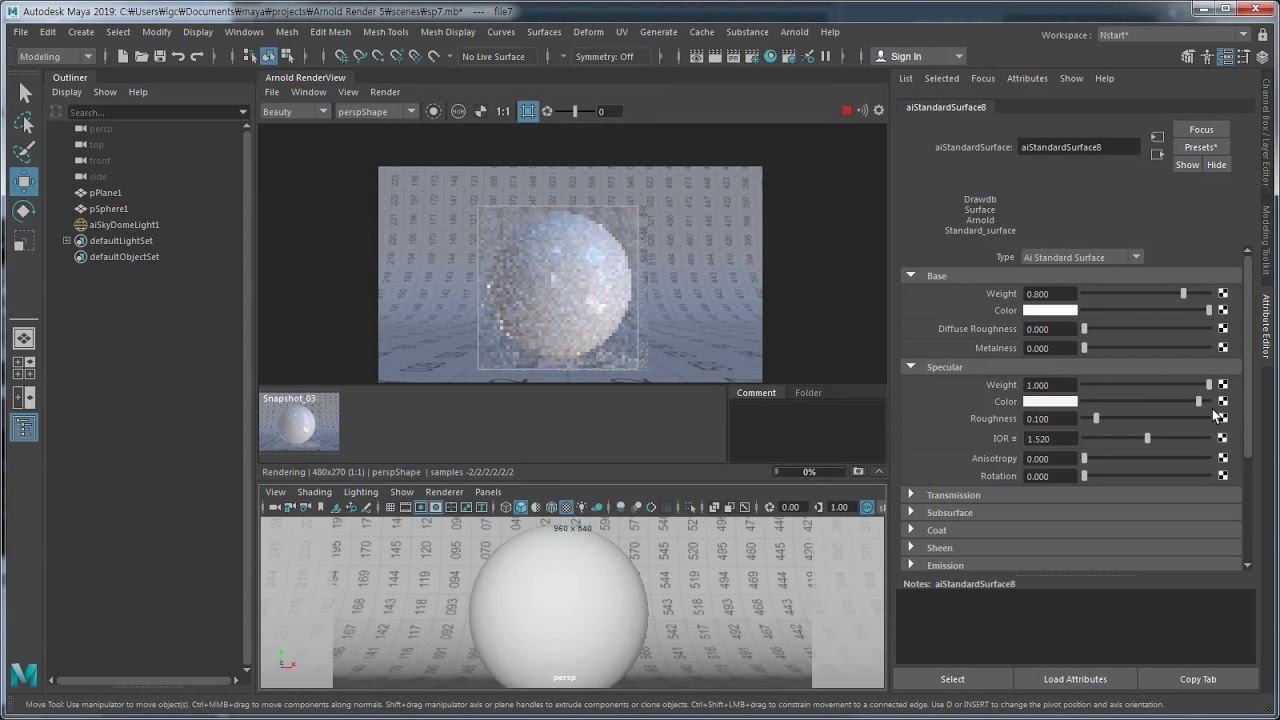Expand the Subsurface section
This screenshot has width=1280, height=720.
[x=910, y=512]
